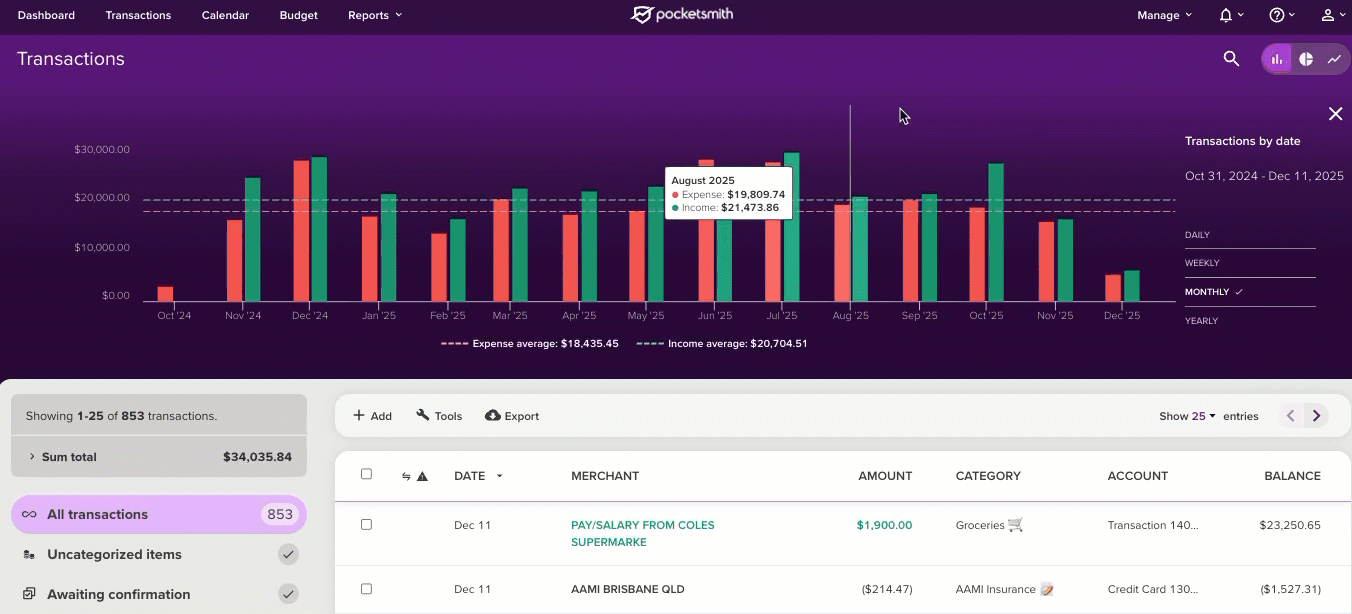Screen dimensions: 1352x614
Task: Check the PAY/SALARY FROM COLES row checkbox
Action: (366, 524)
